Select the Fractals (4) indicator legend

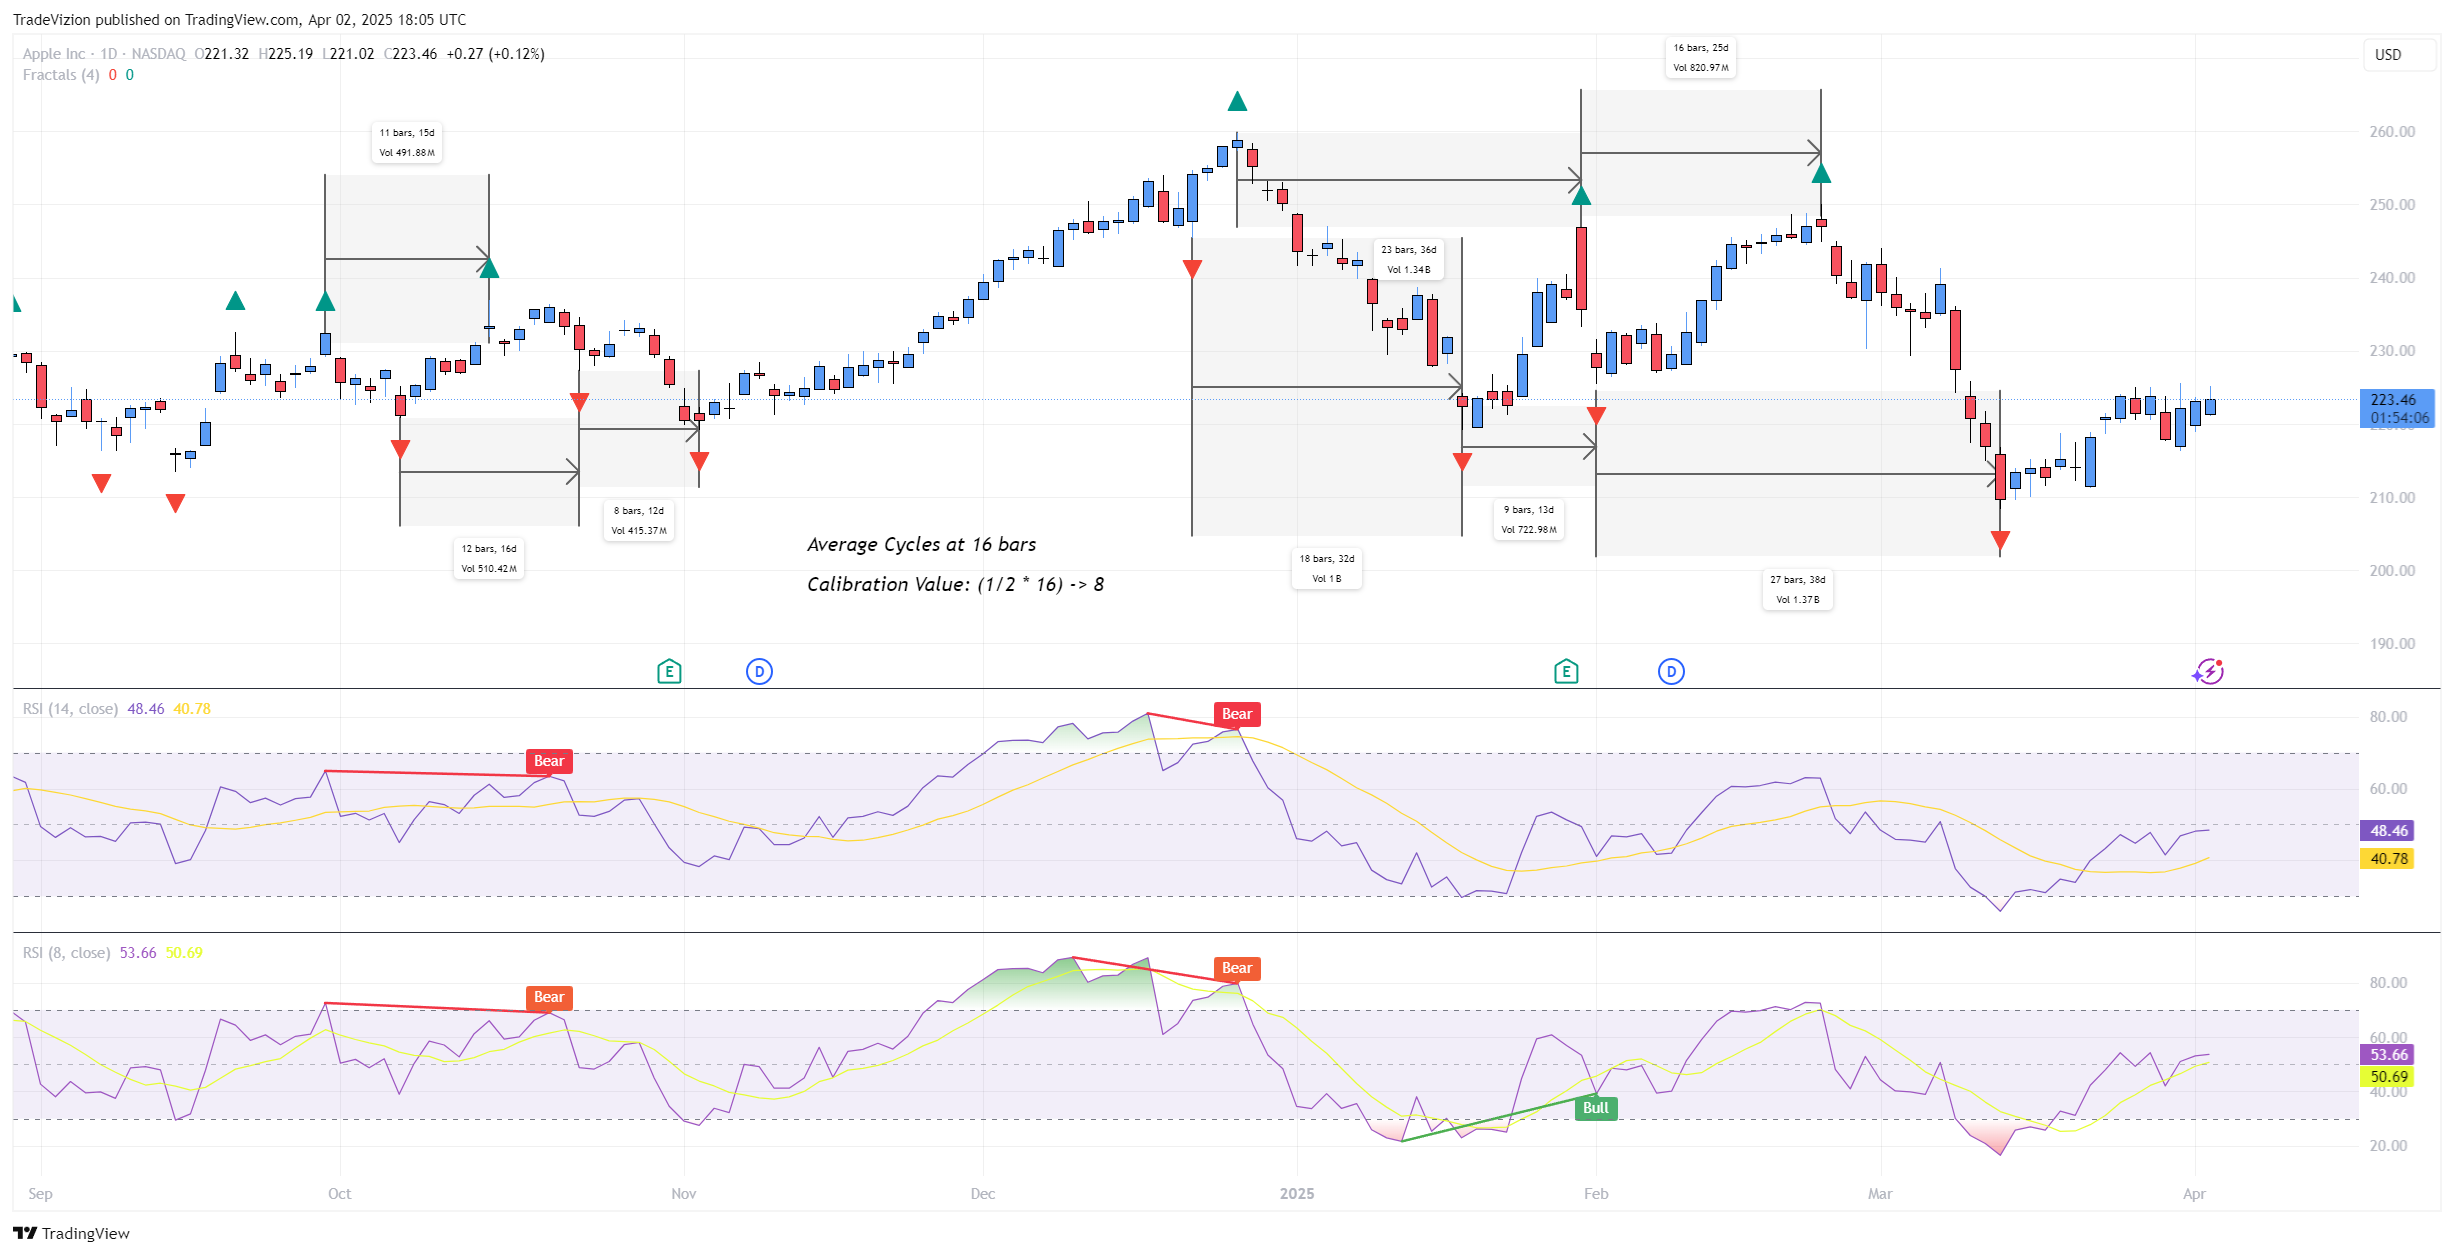[61, 75]
